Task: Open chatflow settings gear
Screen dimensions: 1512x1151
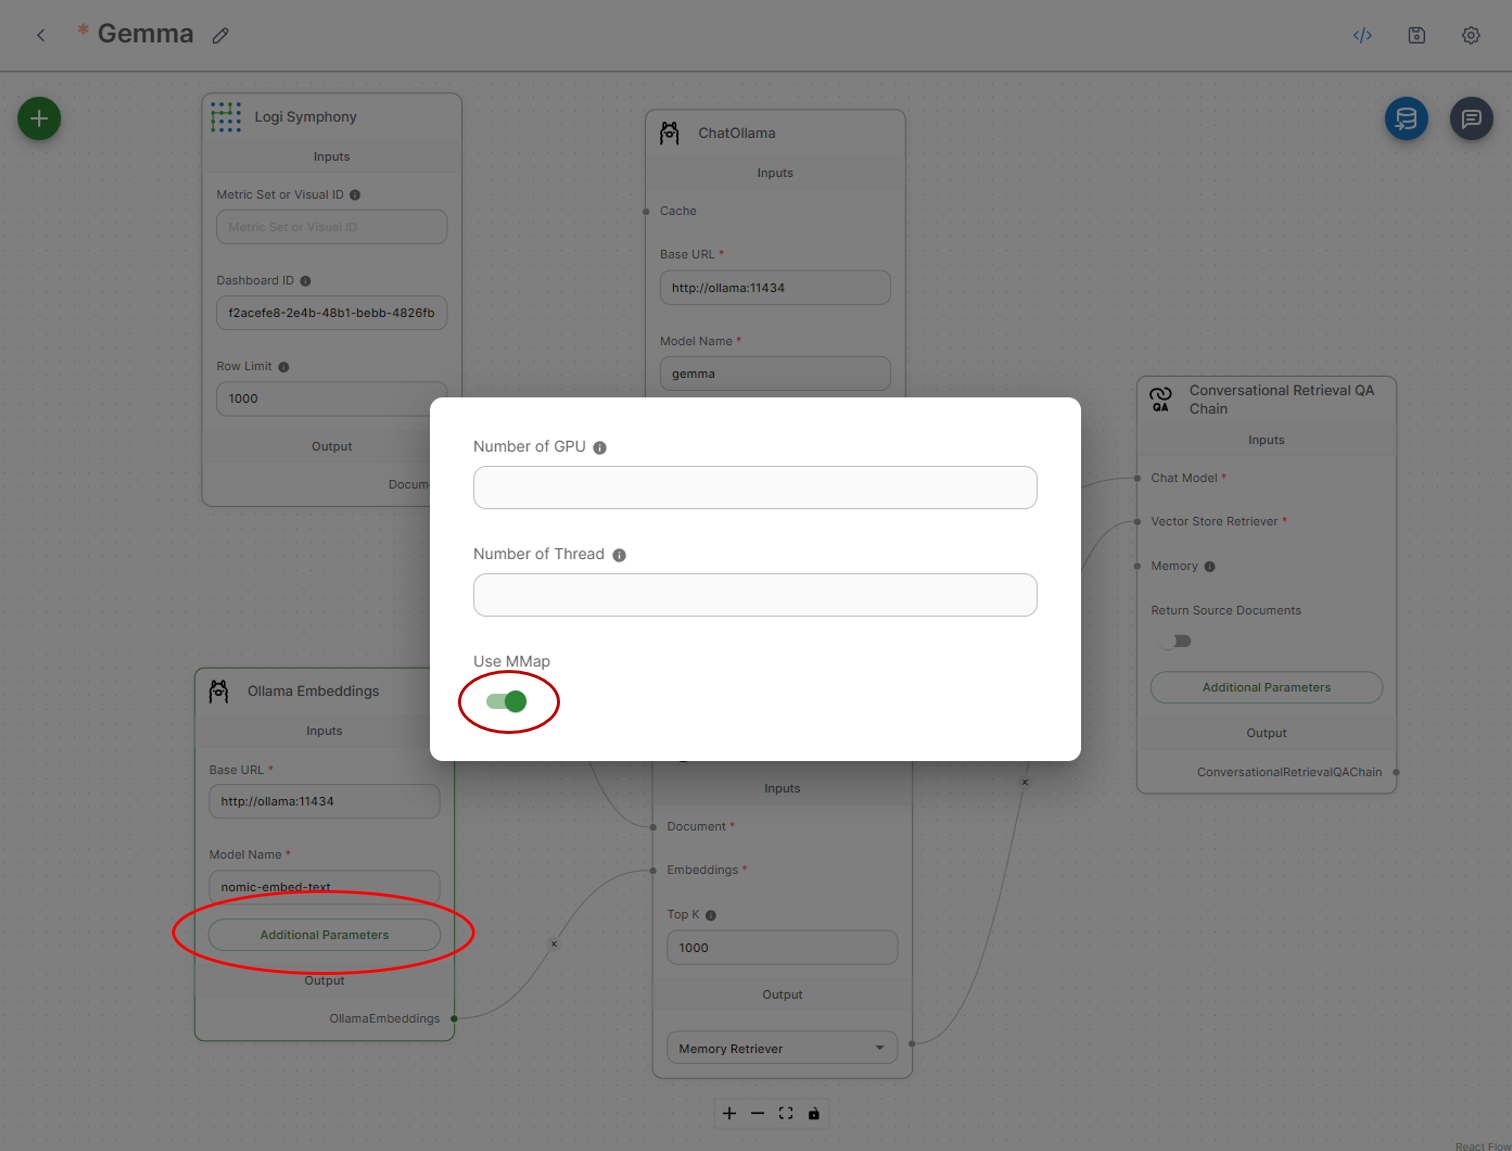Action: click(1470, 35)
